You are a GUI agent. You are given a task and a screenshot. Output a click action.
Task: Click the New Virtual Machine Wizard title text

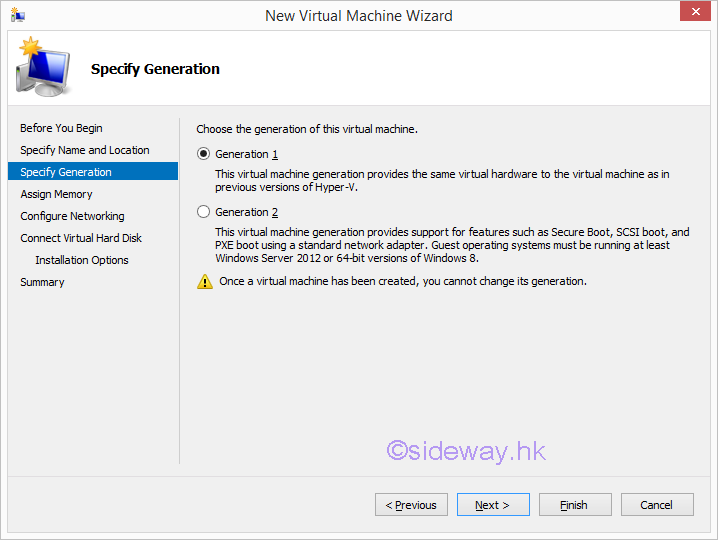(358, 15)
